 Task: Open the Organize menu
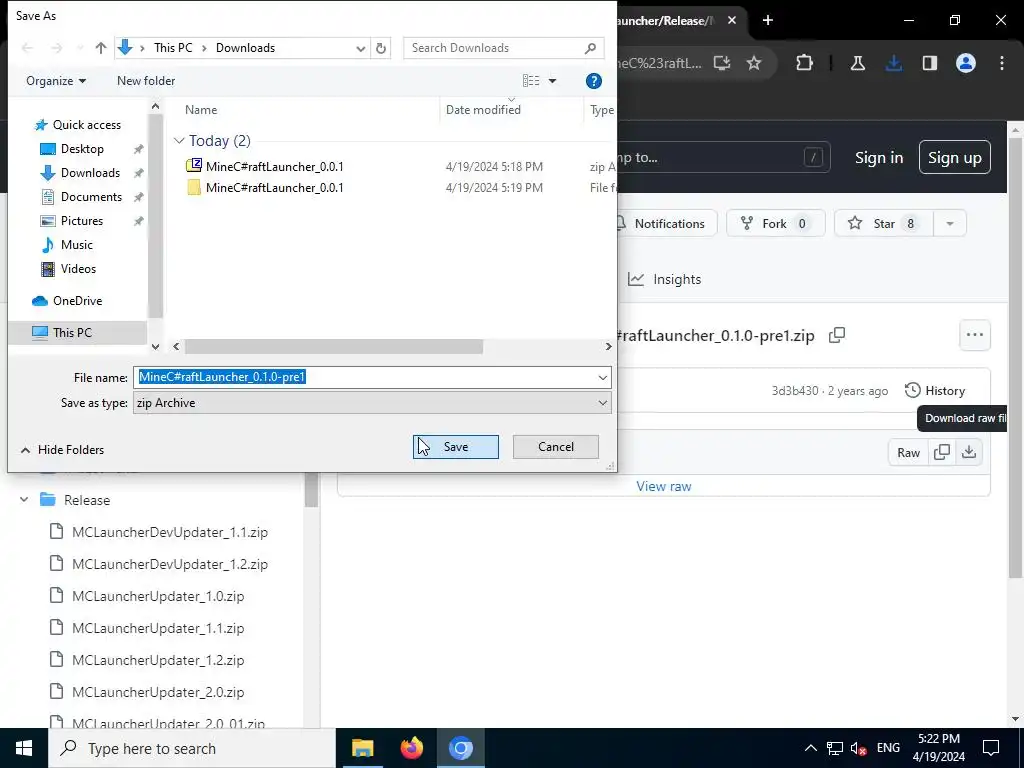point(56,81)
